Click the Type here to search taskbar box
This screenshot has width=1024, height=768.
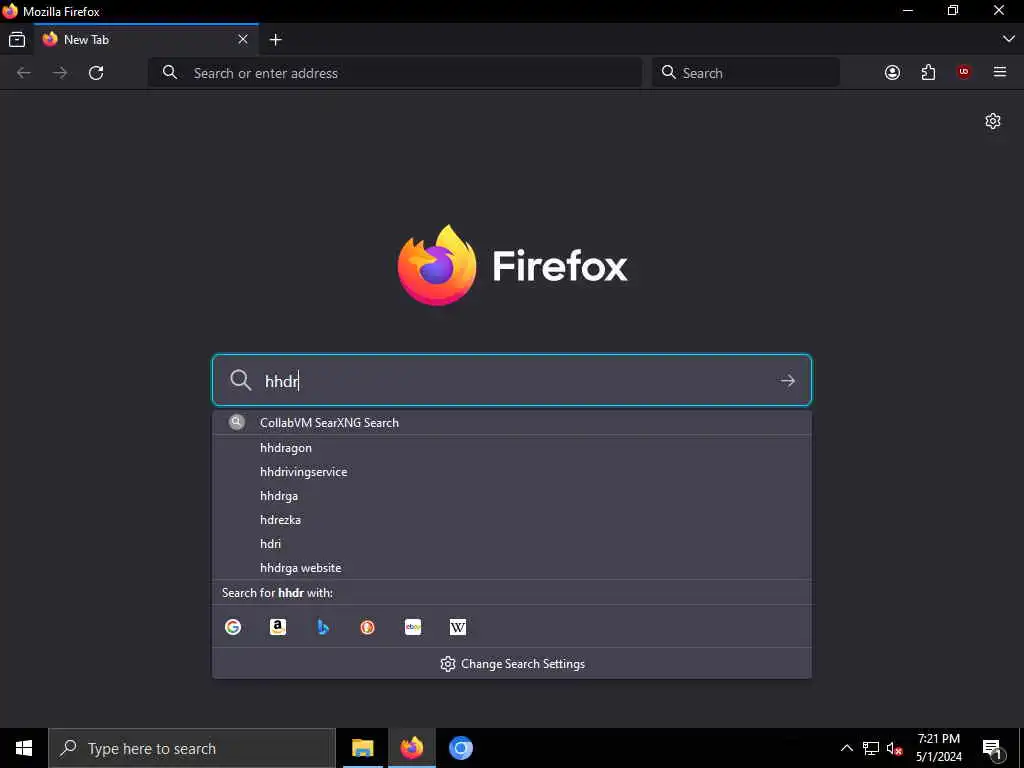point(192,748)
